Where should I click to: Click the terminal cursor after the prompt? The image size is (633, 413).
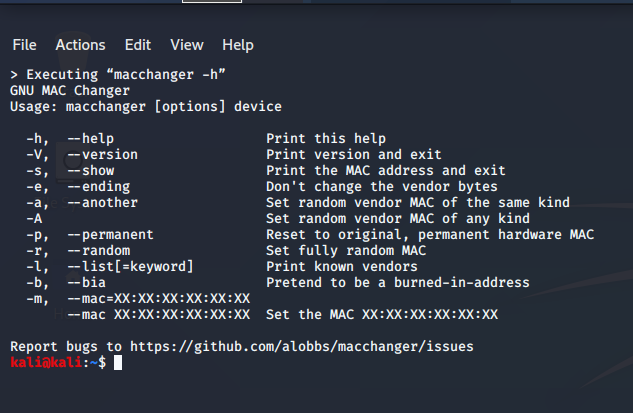click(x=118, y=362)
